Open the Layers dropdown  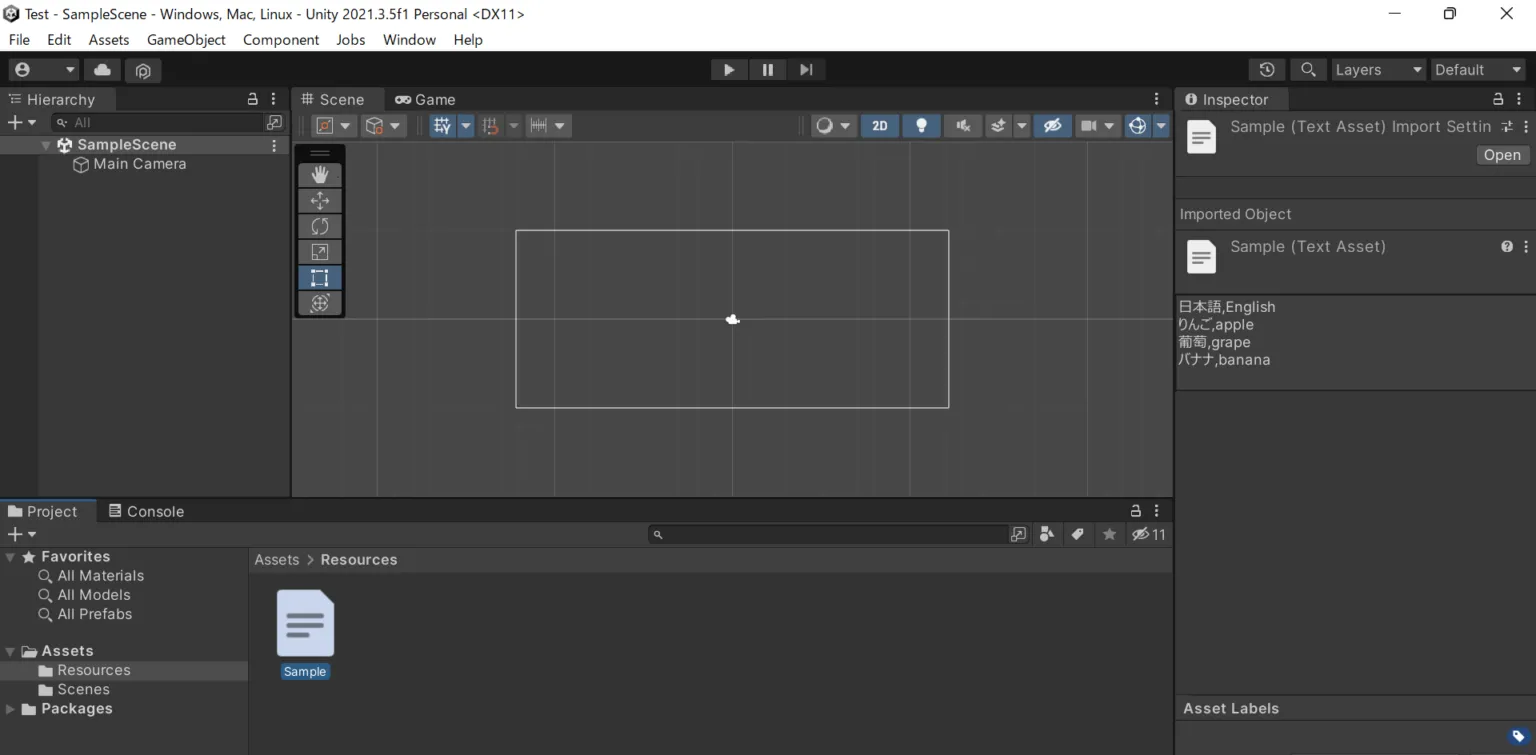(x=1378, y=70)
